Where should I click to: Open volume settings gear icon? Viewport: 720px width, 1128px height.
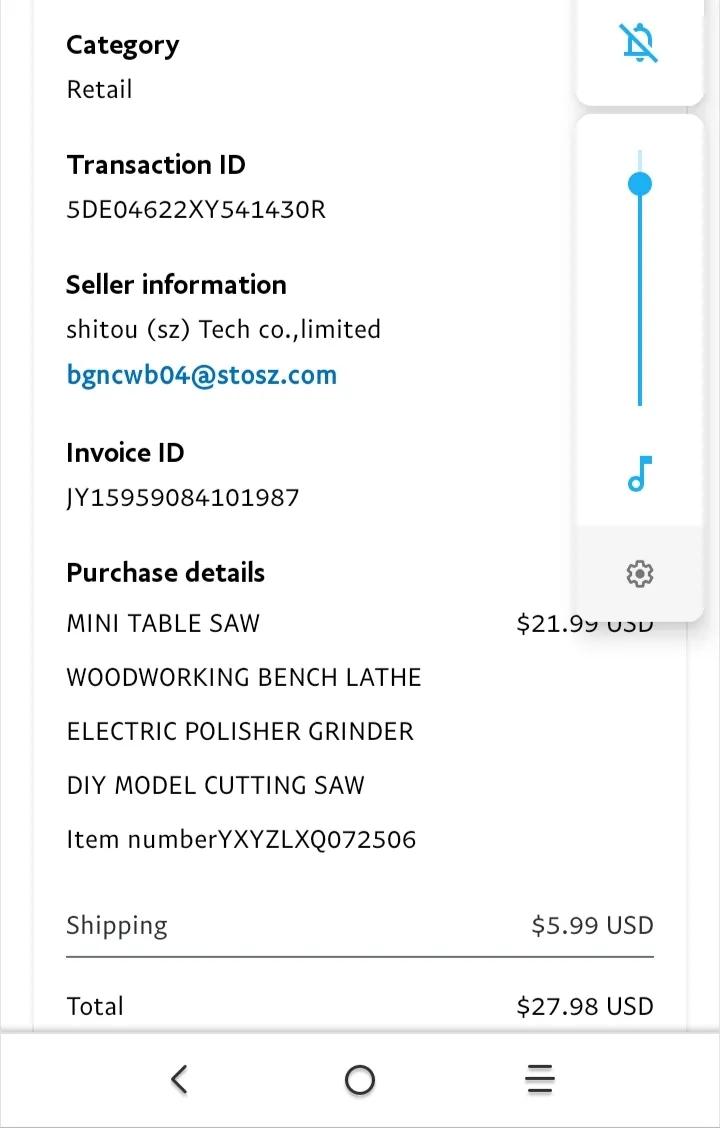point(639,574)
